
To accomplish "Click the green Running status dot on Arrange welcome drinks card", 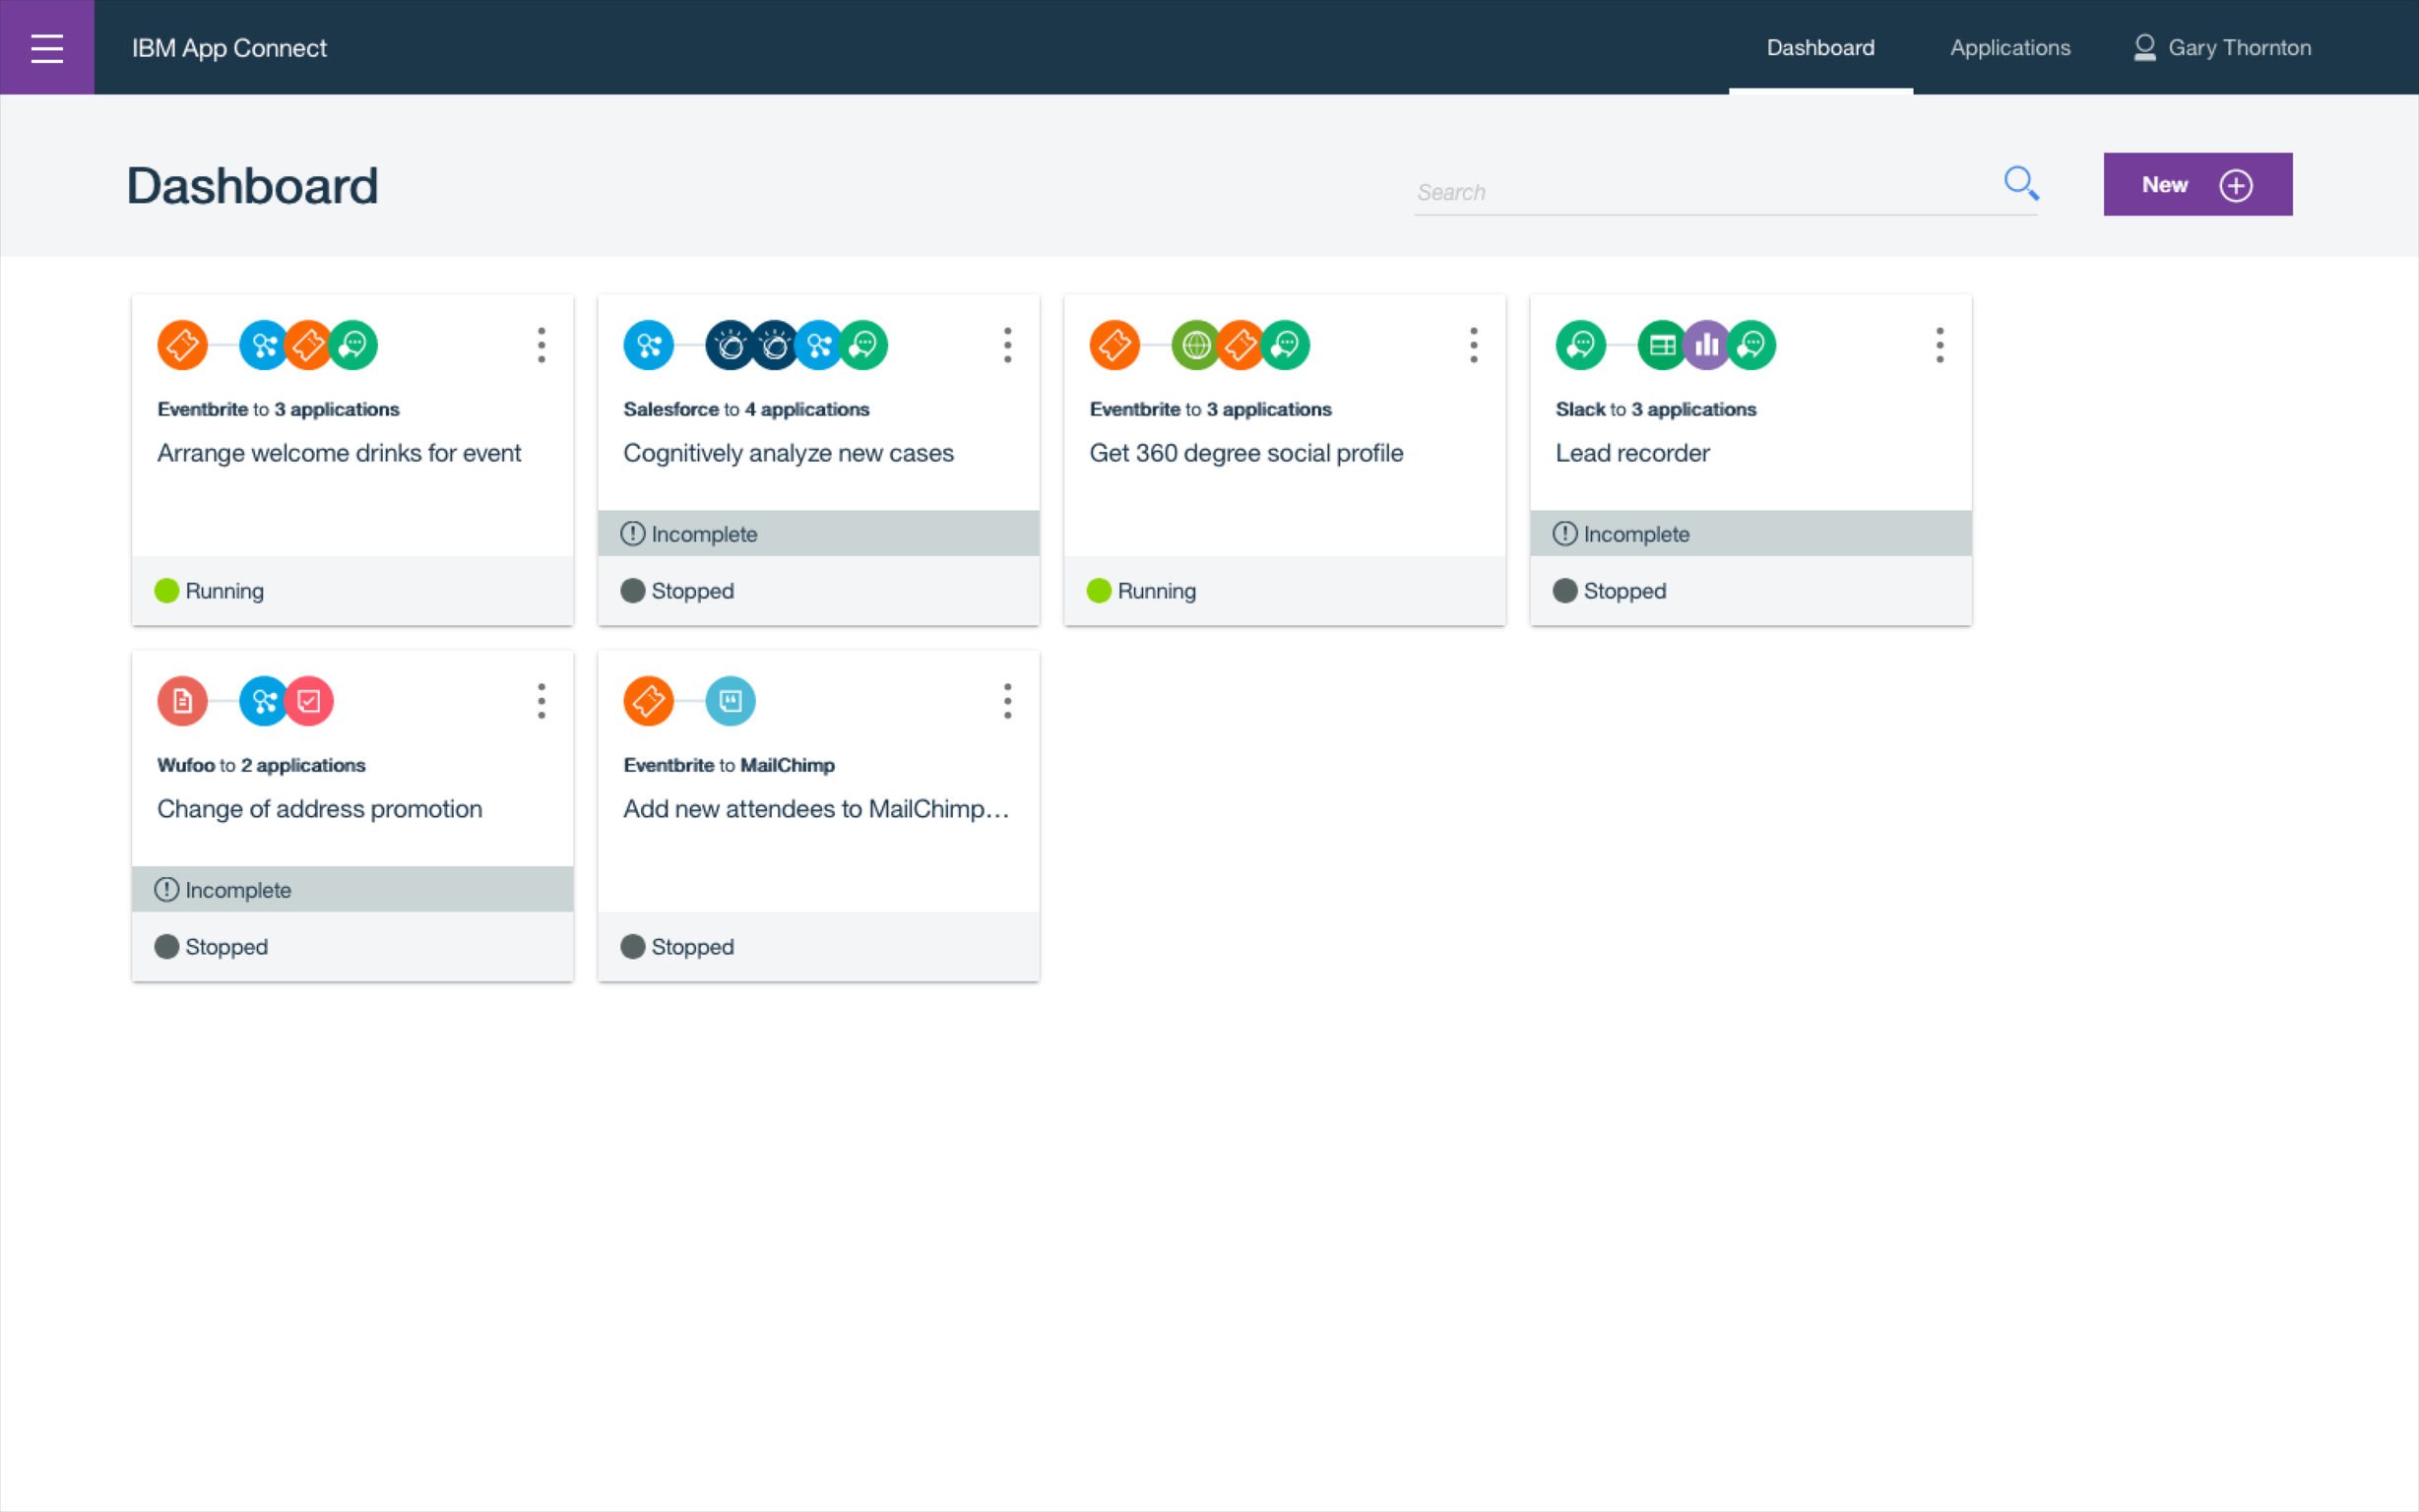I will pos(167,591).
